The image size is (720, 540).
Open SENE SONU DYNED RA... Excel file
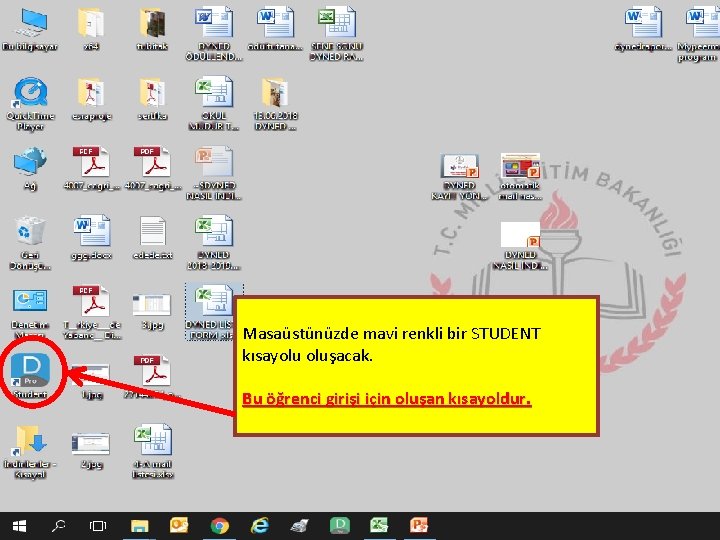point(337,22)
